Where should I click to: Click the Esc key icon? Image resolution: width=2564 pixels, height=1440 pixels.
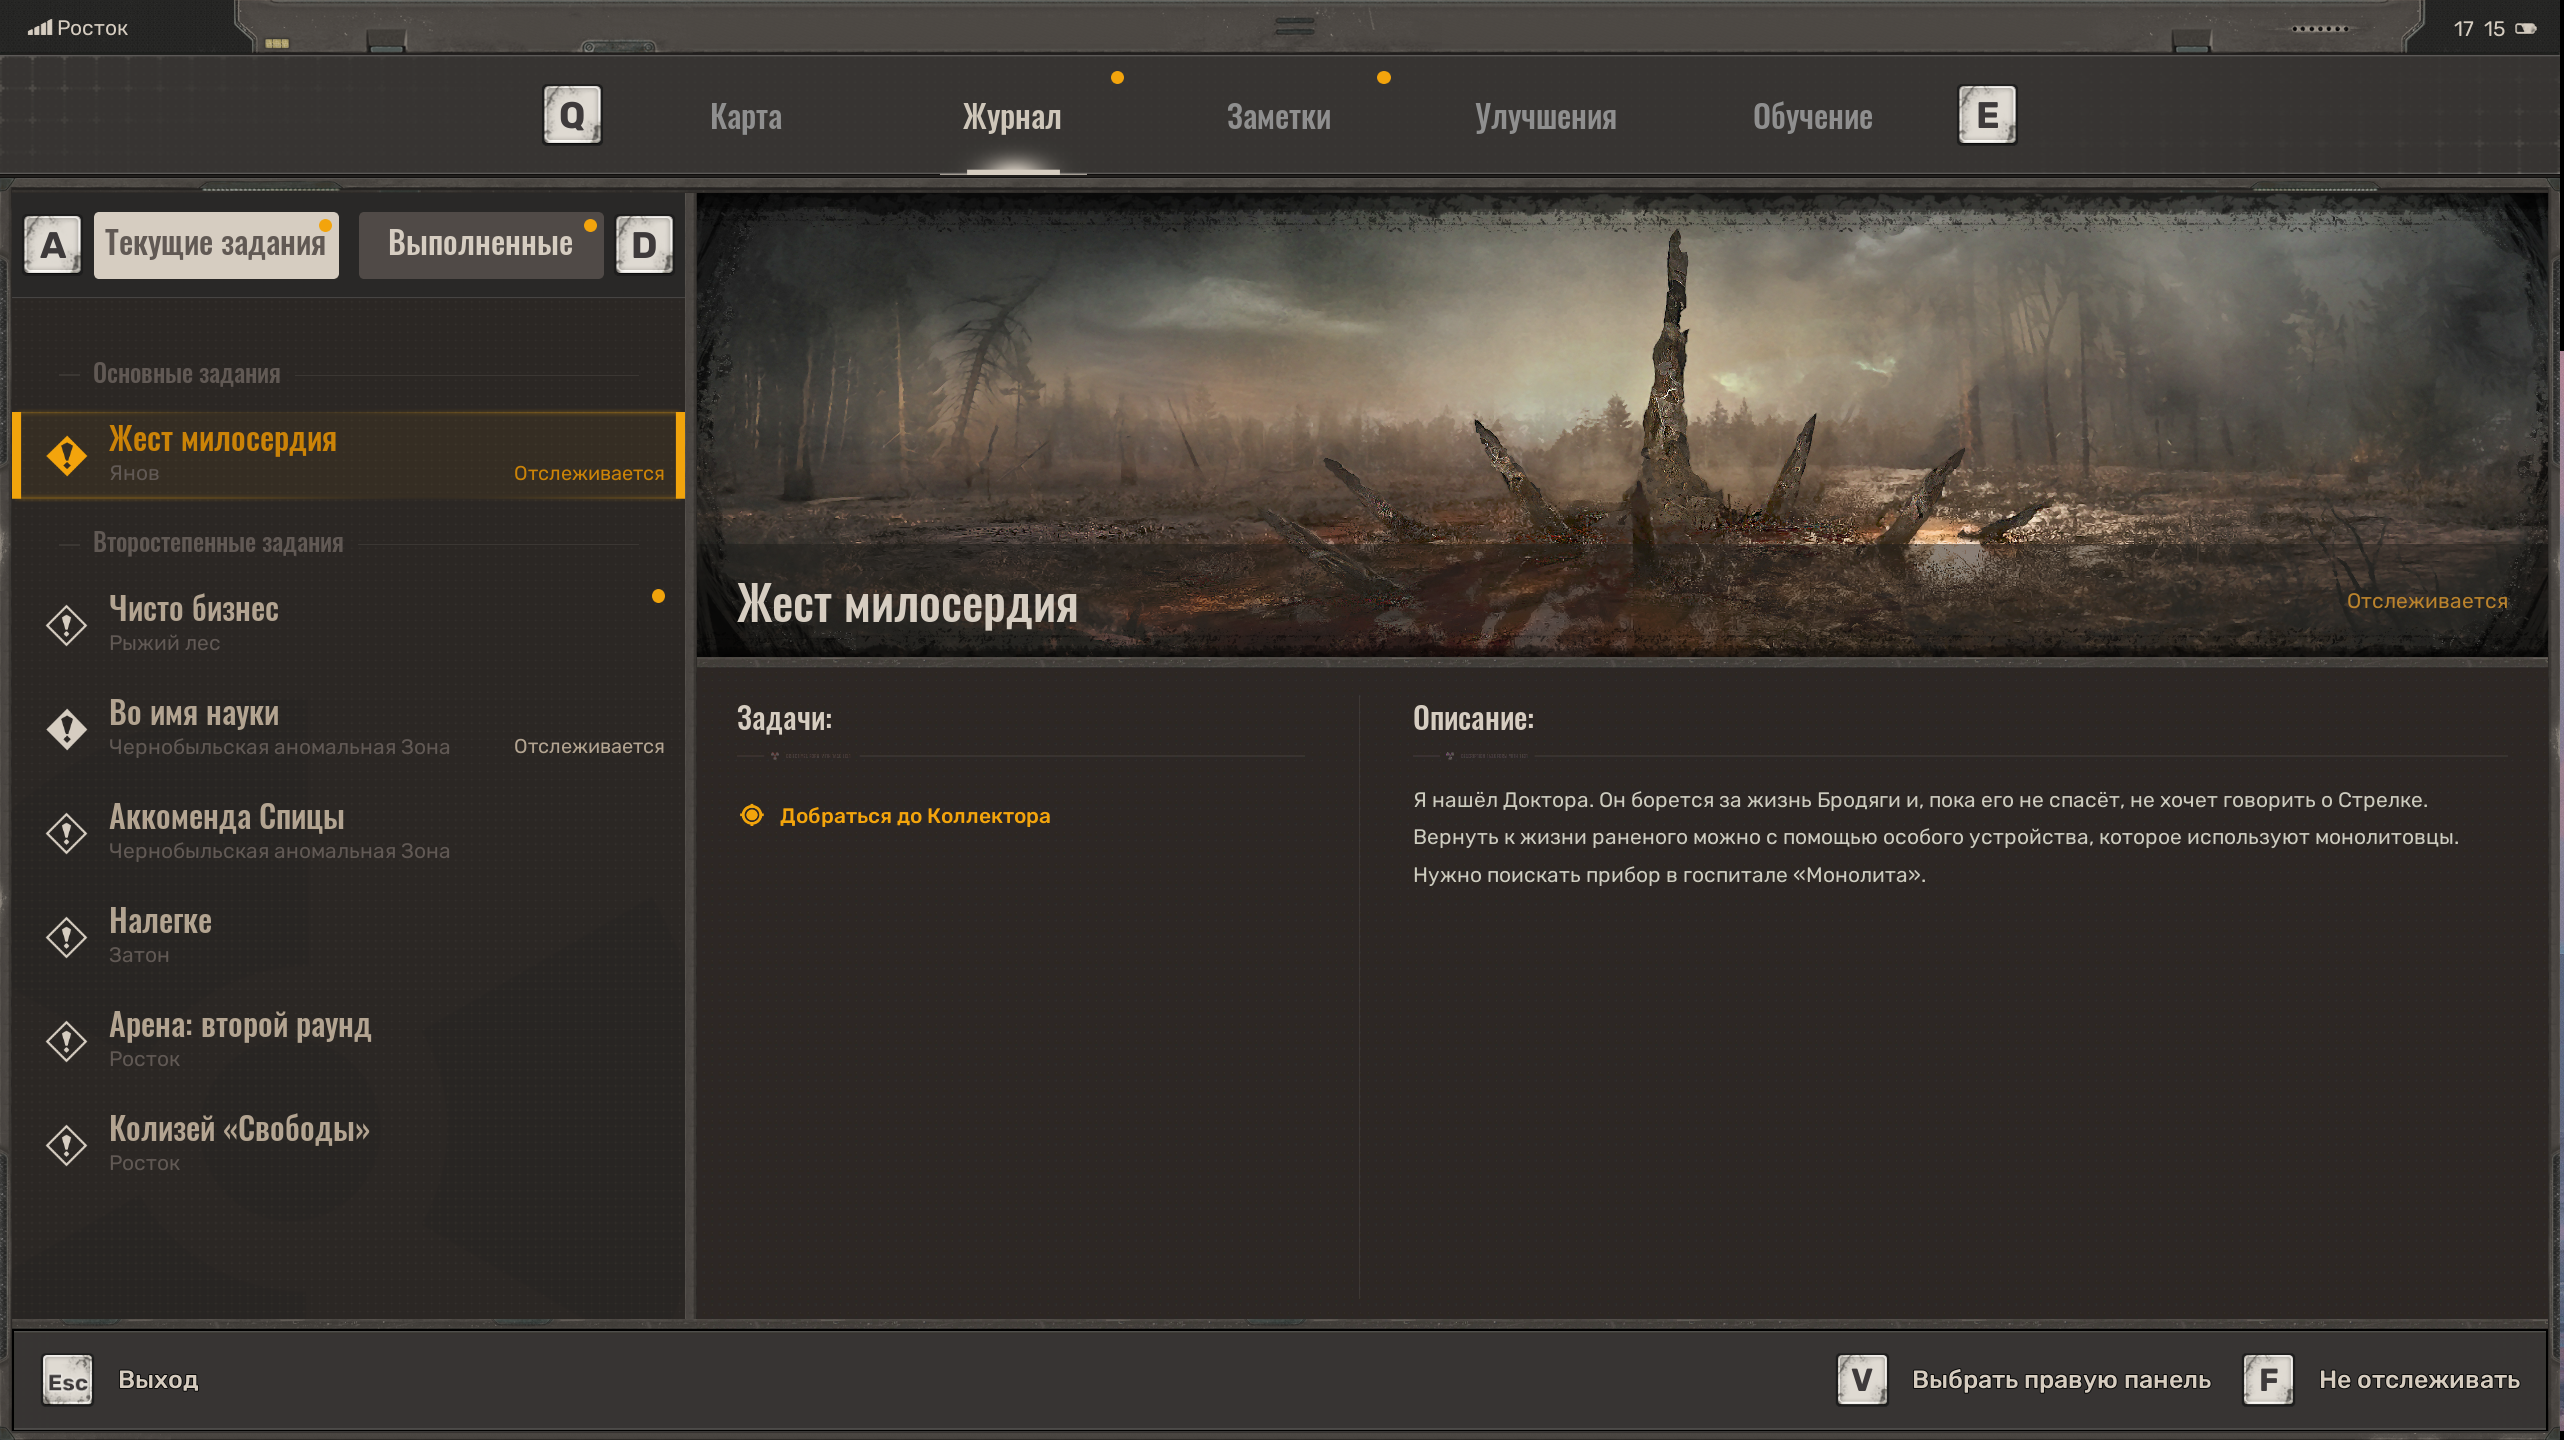(67, 1380)
